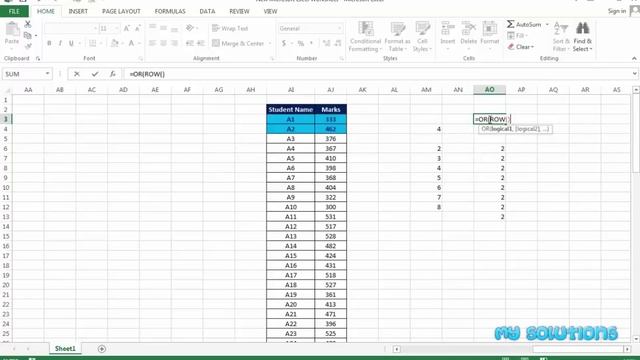This screenshot has width=640, height=360.
Task: Click the Middle Align icon
Action: [x=163, y=28]
